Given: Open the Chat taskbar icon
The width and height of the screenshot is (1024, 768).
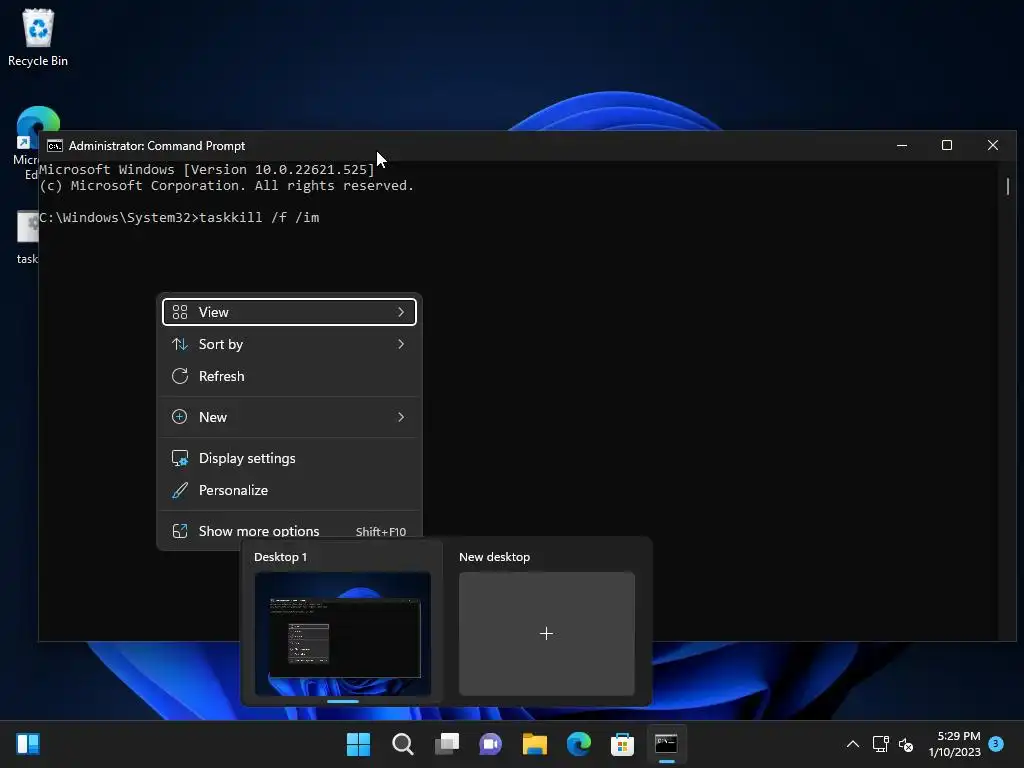Looking at the screenshot, I should pos(490,744).
